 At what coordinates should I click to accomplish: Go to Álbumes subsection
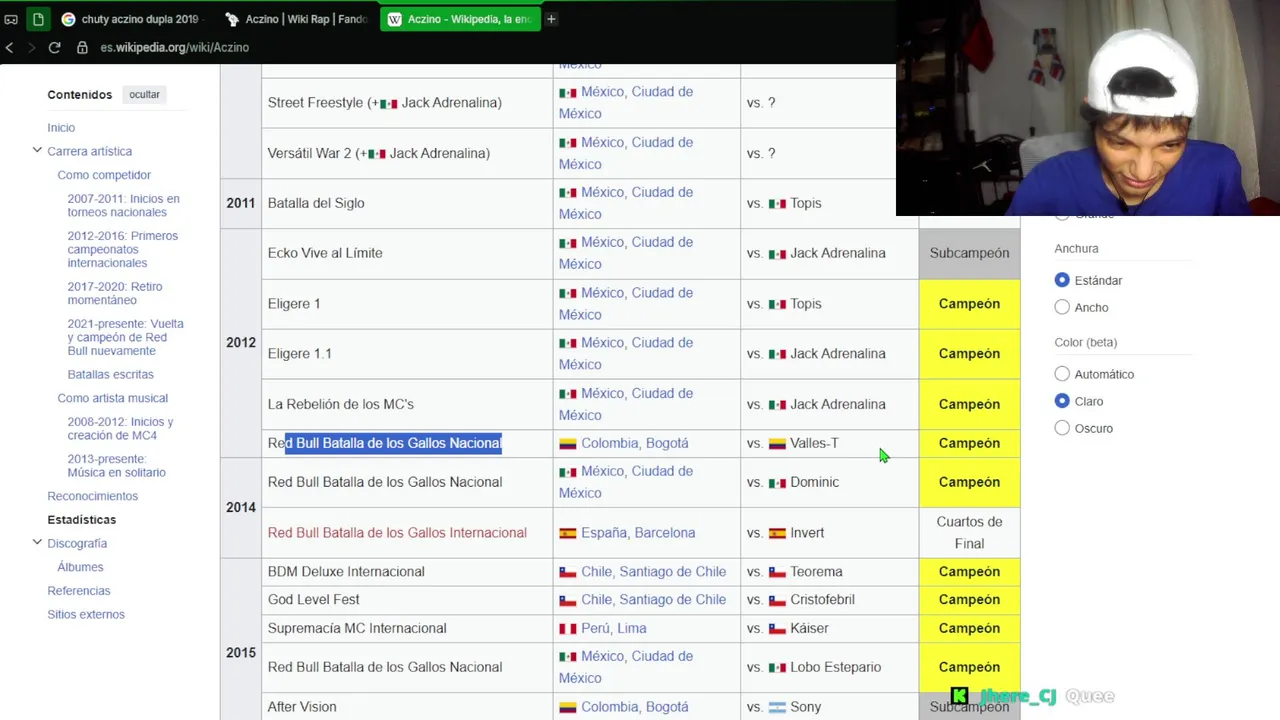click(80, 567)
